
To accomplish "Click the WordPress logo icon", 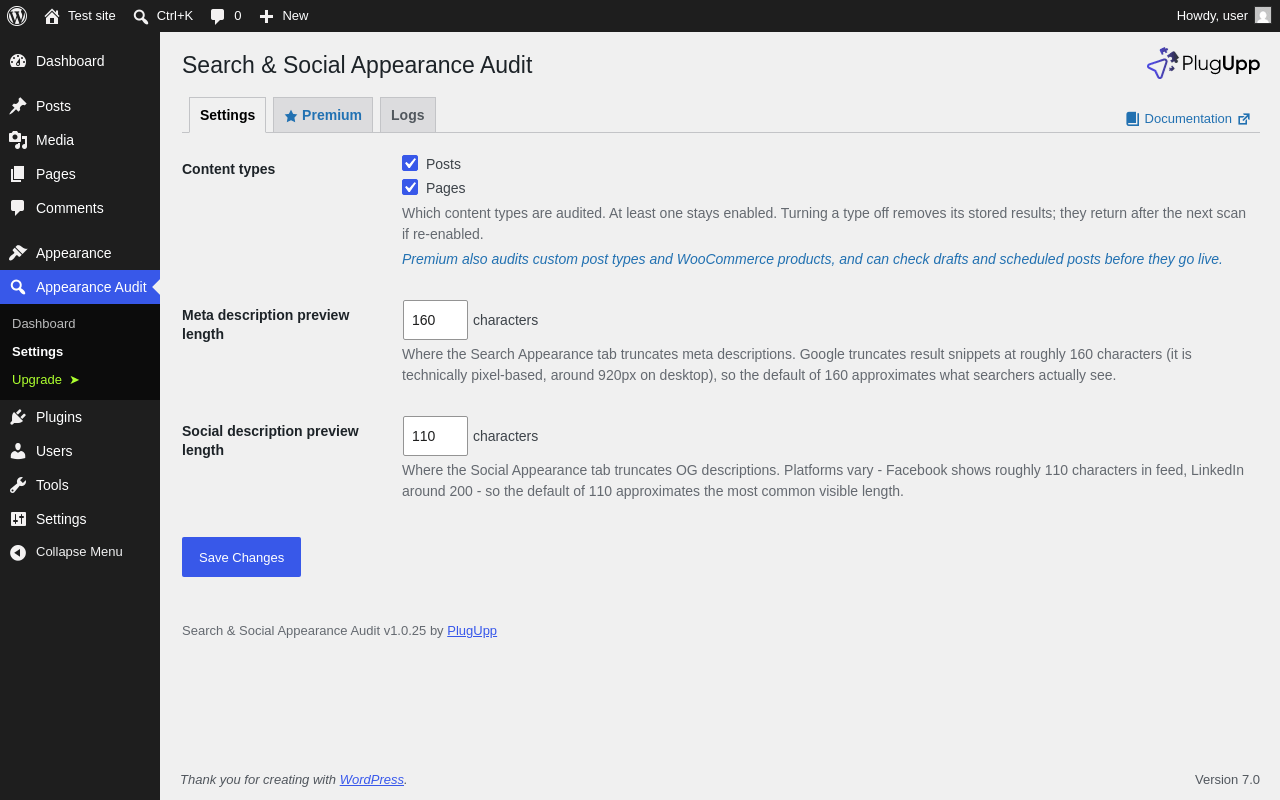I will point(17,16).
